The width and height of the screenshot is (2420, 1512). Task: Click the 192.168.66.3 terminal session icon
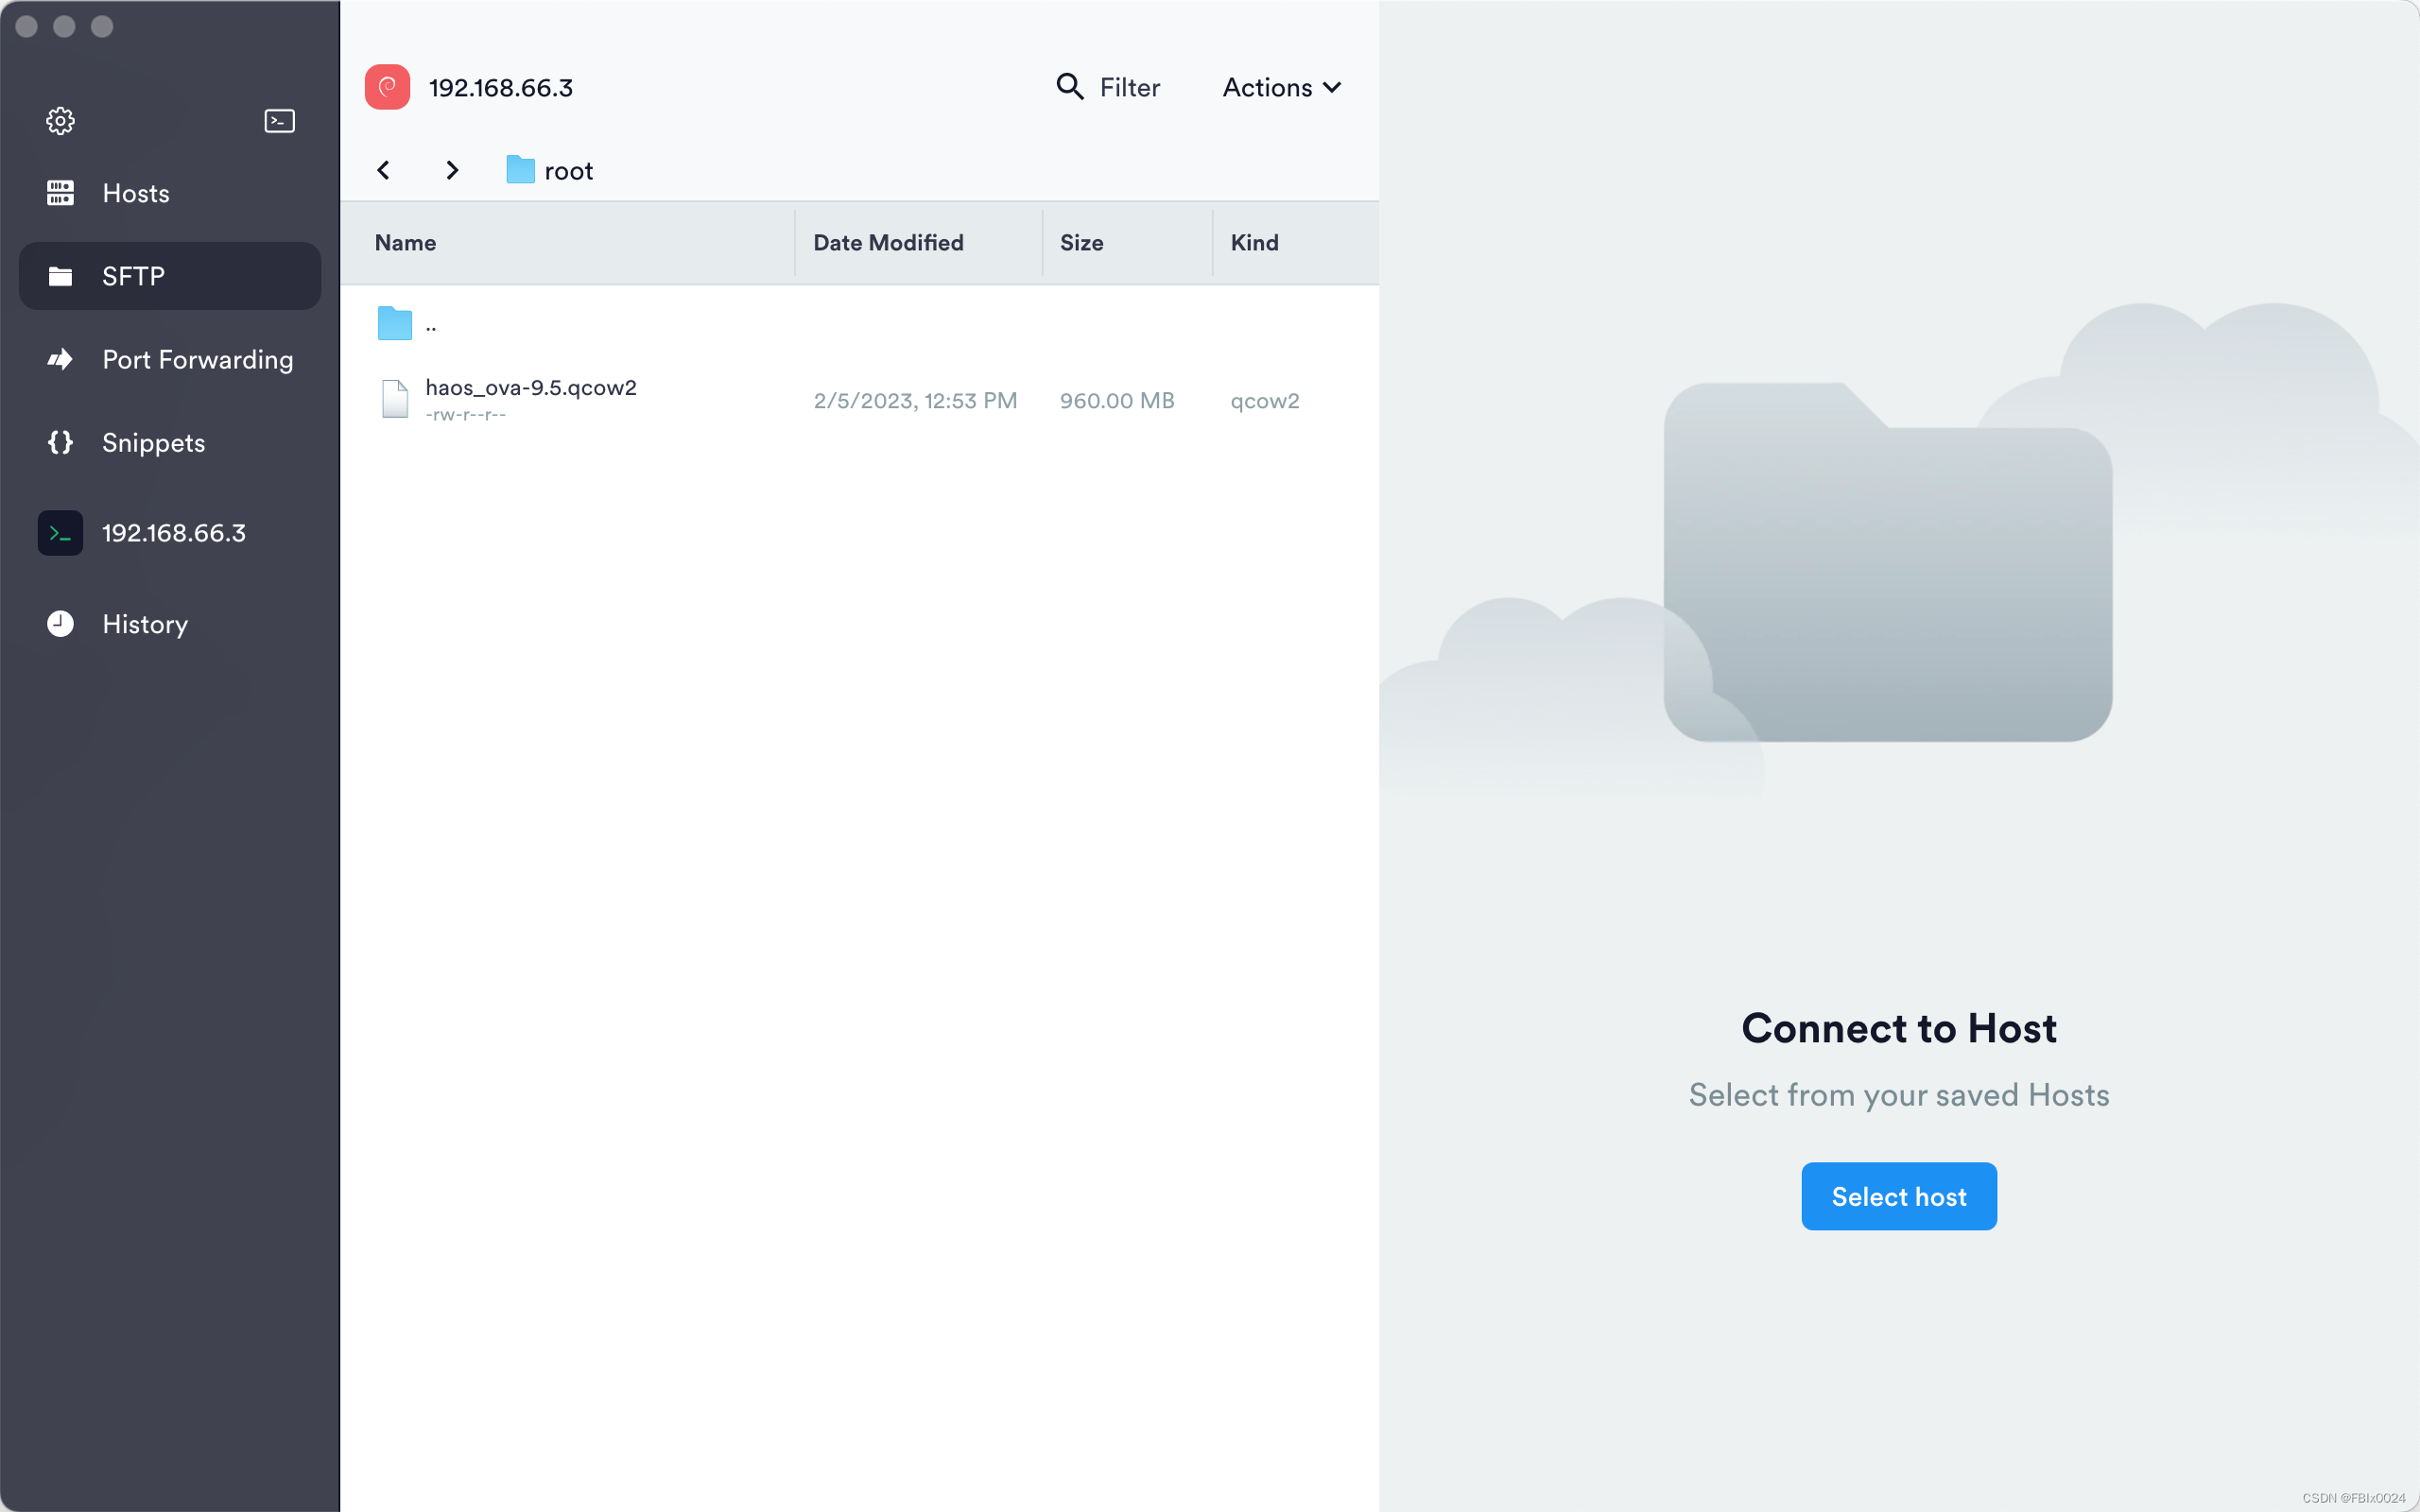(60, 533)
